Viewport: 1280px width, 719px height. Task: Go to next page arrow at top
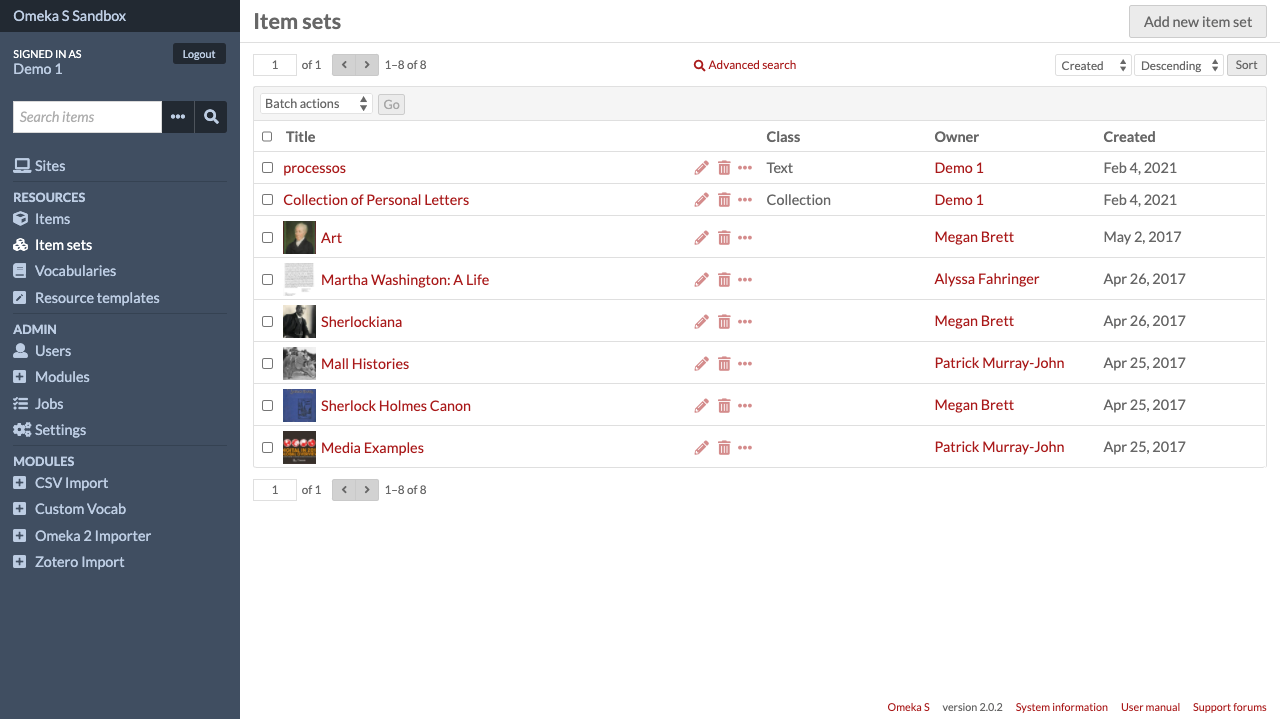(x=367, y=65)
